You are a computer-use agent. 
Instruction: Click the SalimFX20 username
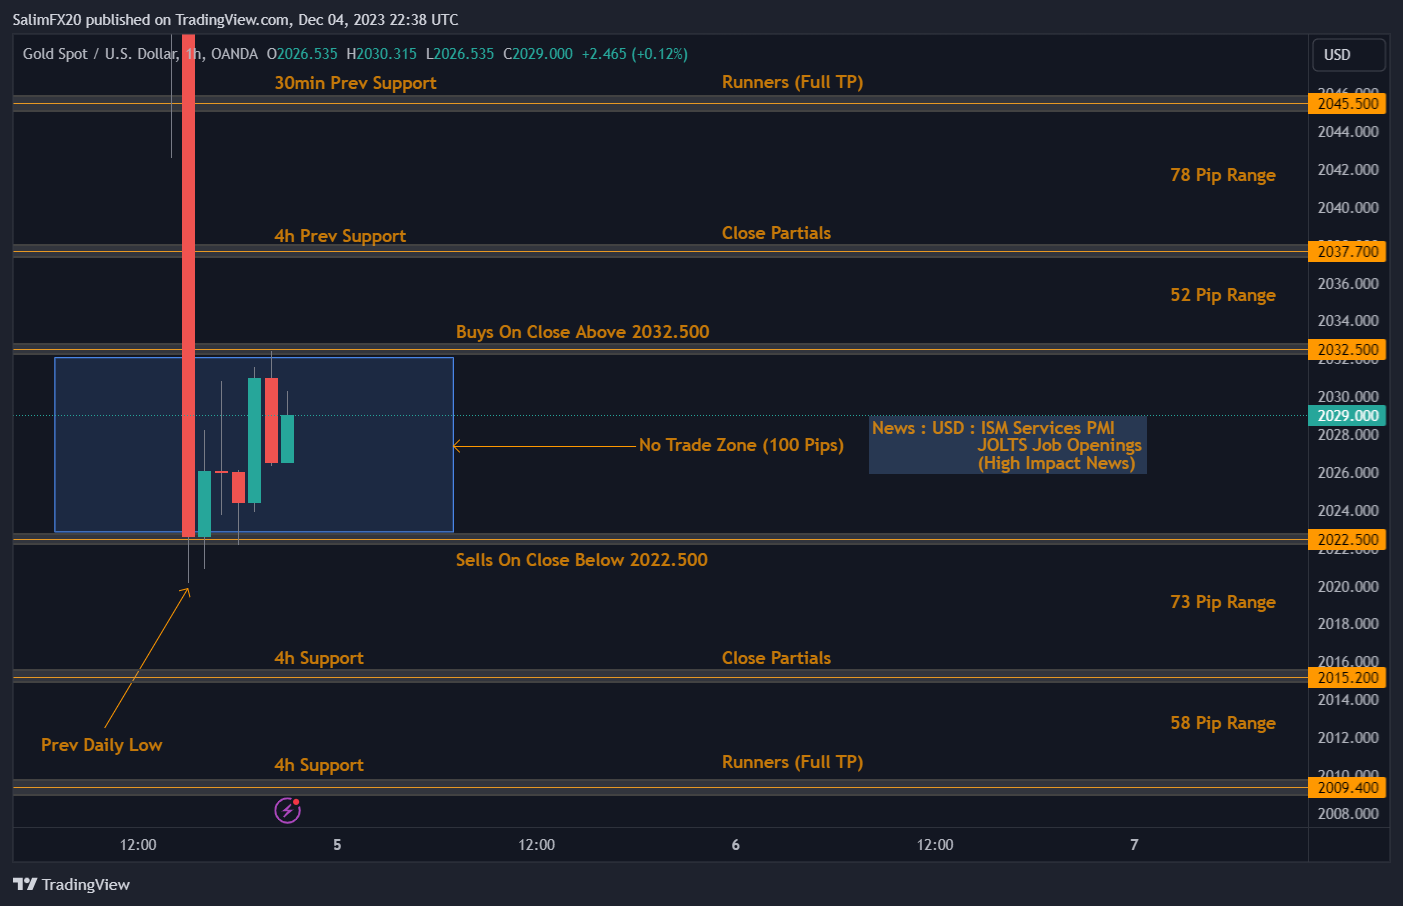[x=46, y=19]
